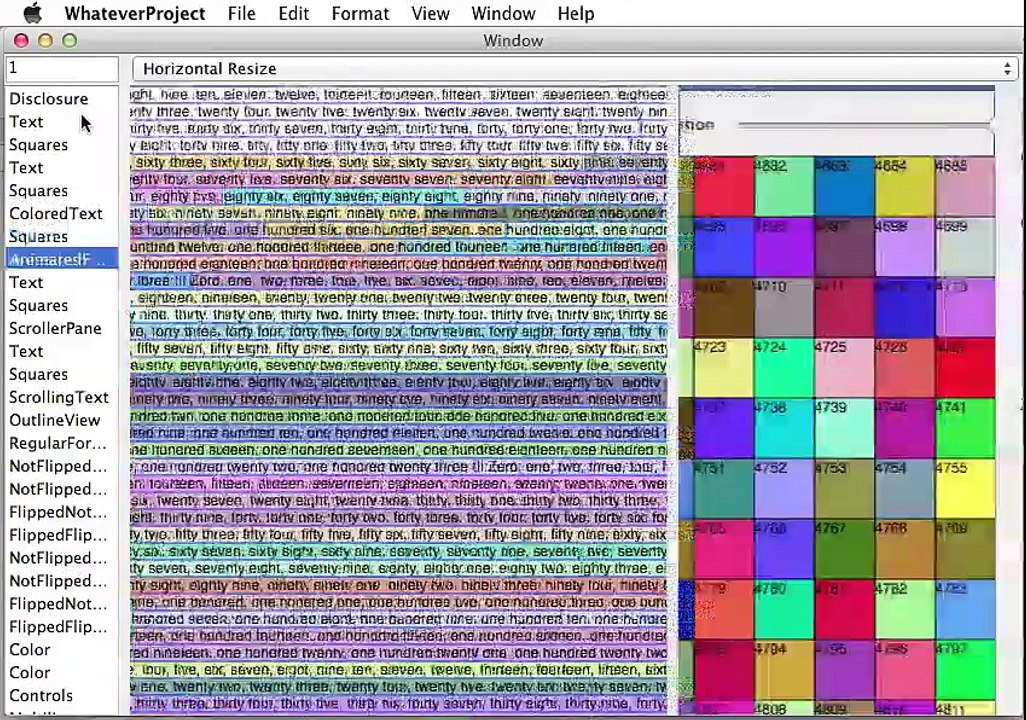The width and height of the screenshot is (1026, 720).
Task: Click the pink square numbered 4725
Action: coord(844,368)
